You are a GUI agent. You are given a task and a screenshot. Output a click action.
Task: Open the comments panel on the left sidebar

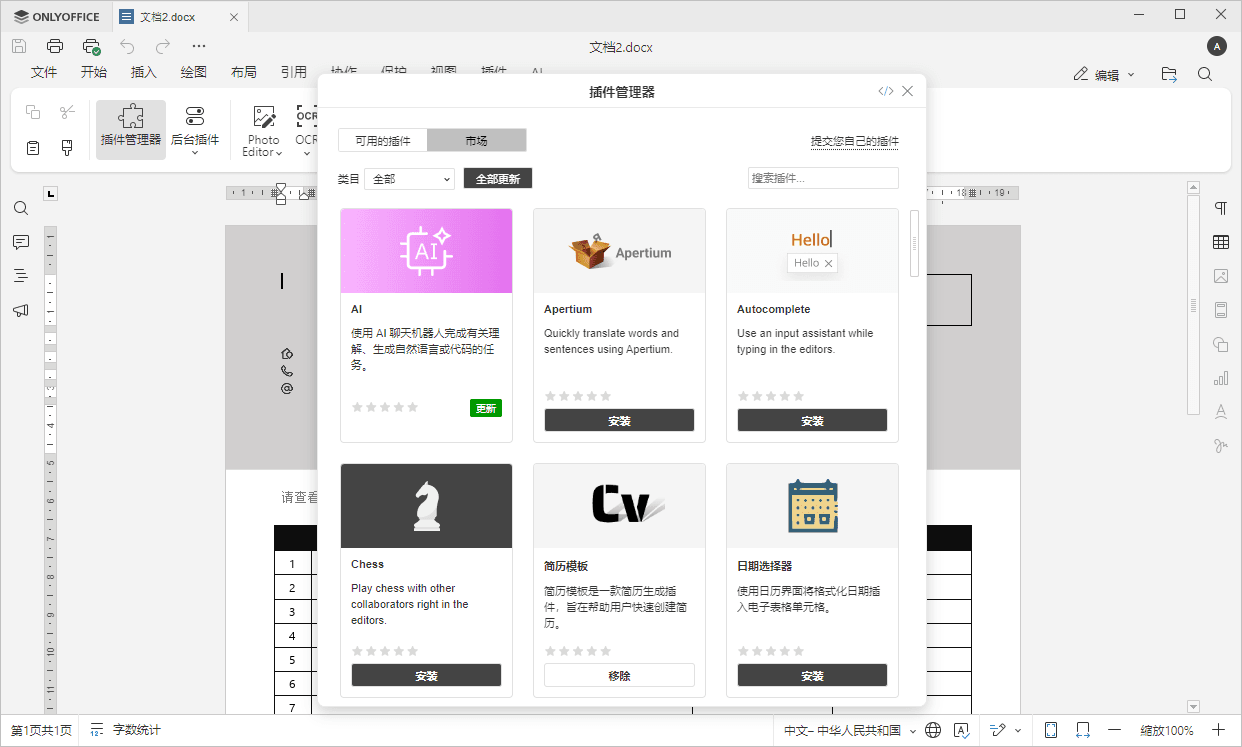click(x=21, y=242)
